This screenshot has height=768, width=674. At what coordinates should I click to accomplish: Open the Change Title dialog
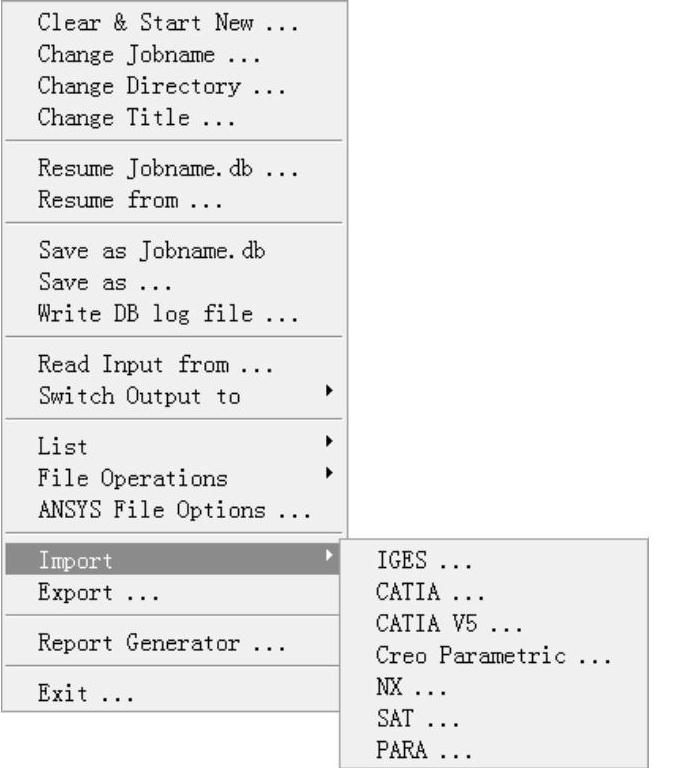136,118
